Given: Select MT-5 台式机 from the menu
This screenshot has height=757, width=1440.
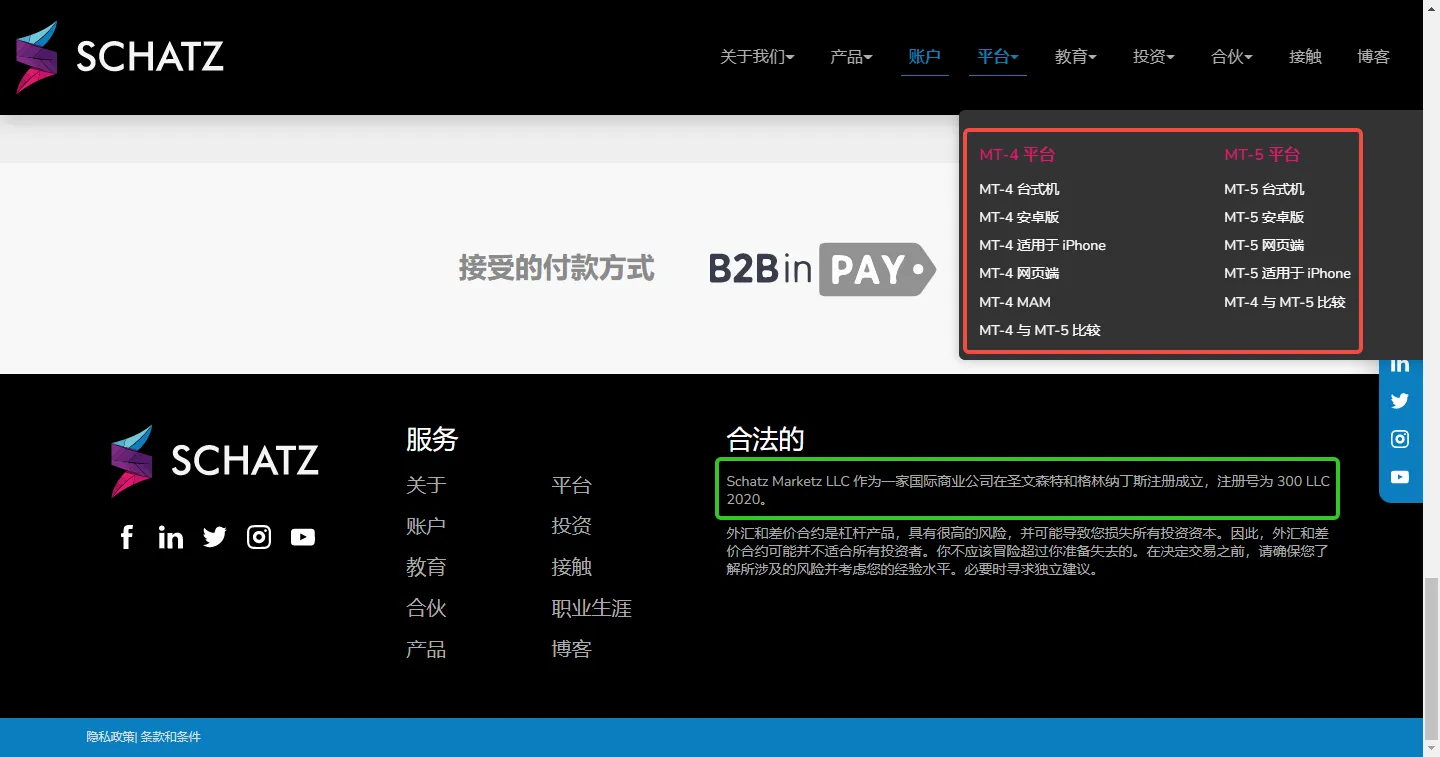Looking at the screenshot, I should (1264, 189).
